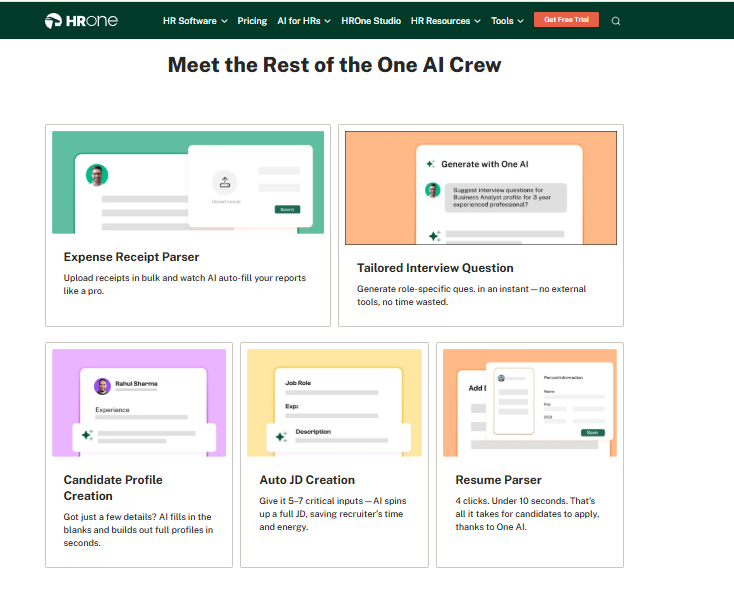Click sparkle icon beside Generate with One AI
Image resolution: width=734 pixels, height=592 pixels.
(x=430, y=164)
